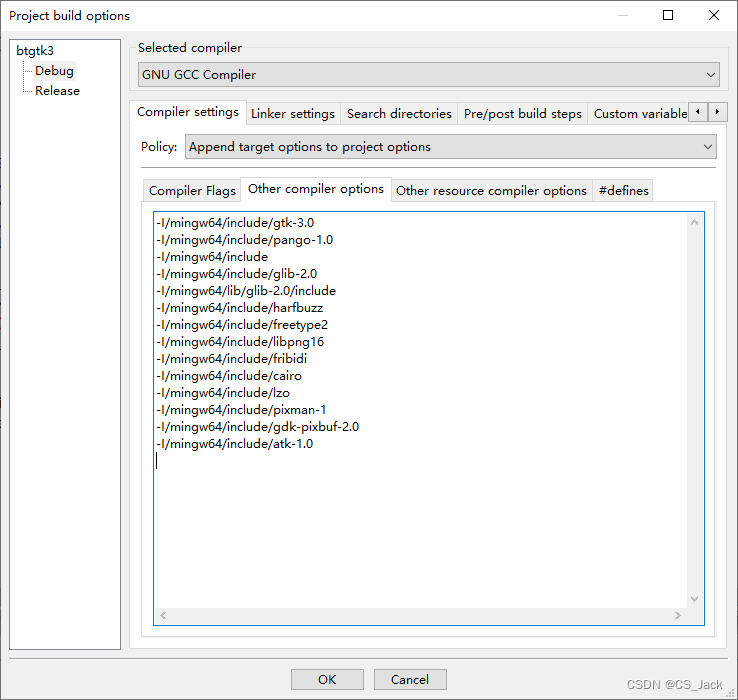738x700 pixels.
Task: Click the fribidi include line
Action: coord(232,359)
